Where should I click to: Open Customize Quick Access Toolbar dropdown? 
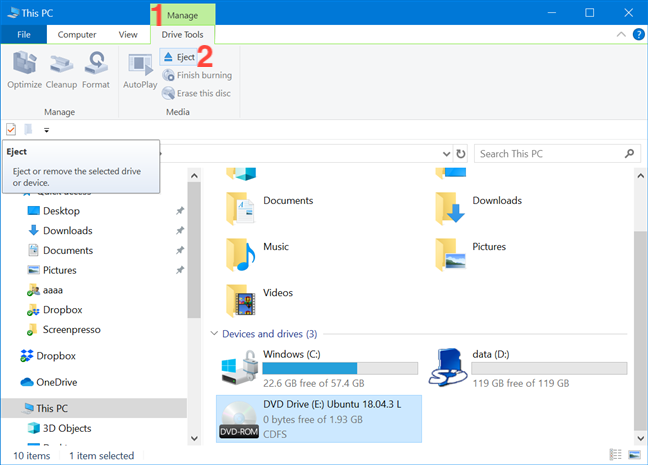(x=46, y=130)
